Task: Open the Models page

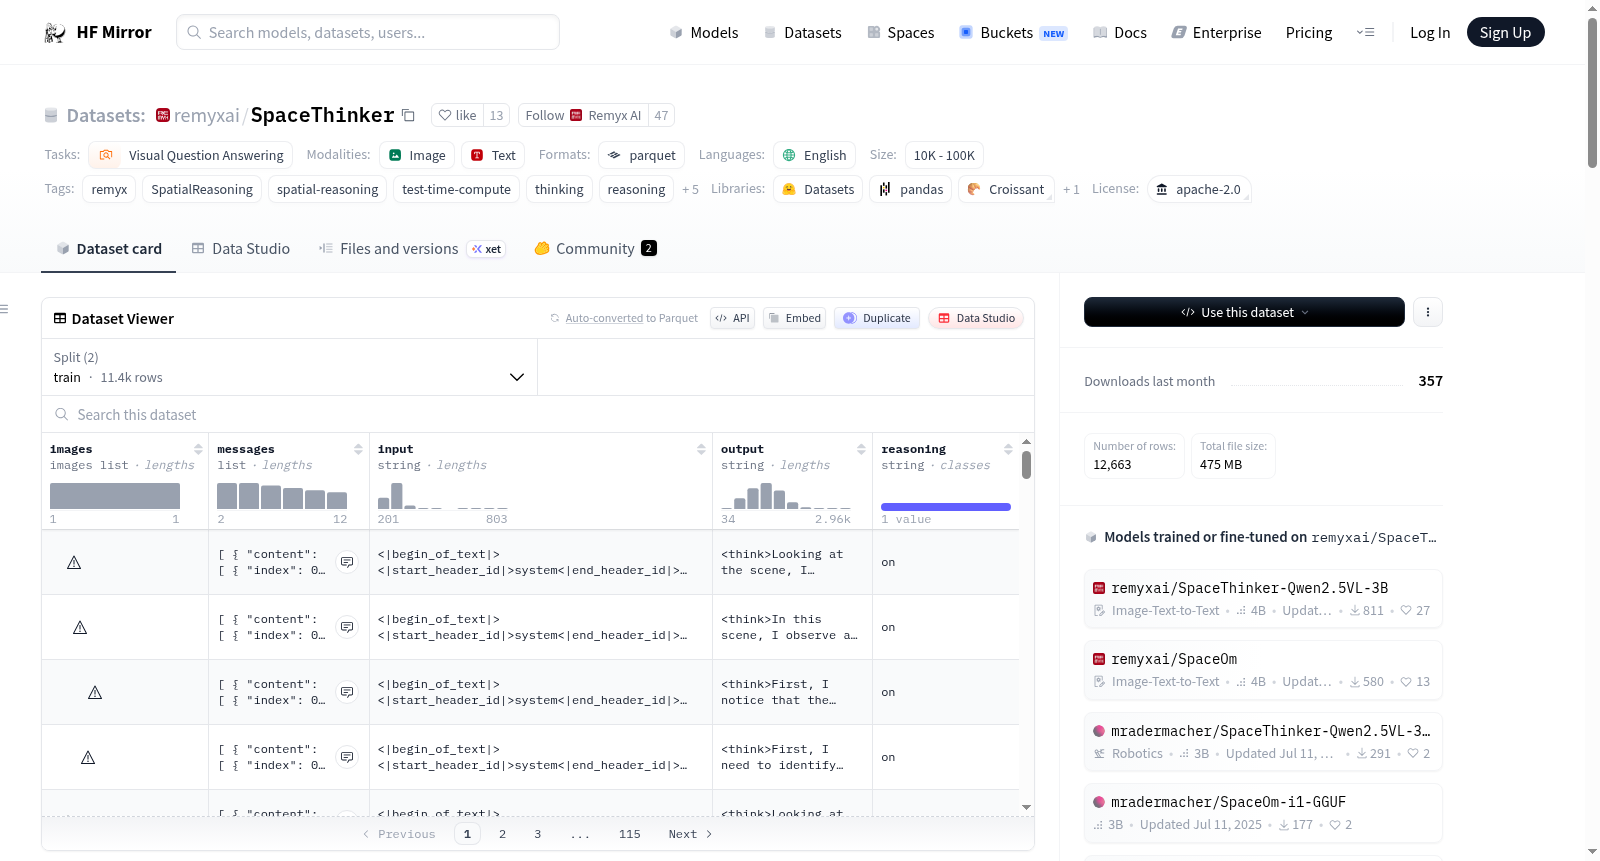Action: pyautogui.click(x=704, y=33)
